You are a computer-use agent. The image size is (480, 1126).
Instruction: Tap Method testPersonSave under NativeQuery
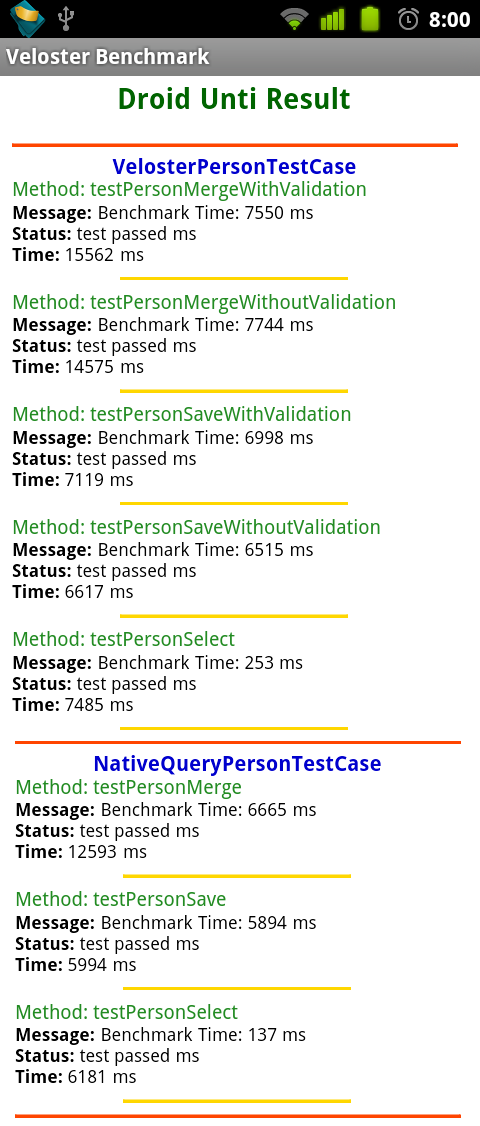point(121,900)
